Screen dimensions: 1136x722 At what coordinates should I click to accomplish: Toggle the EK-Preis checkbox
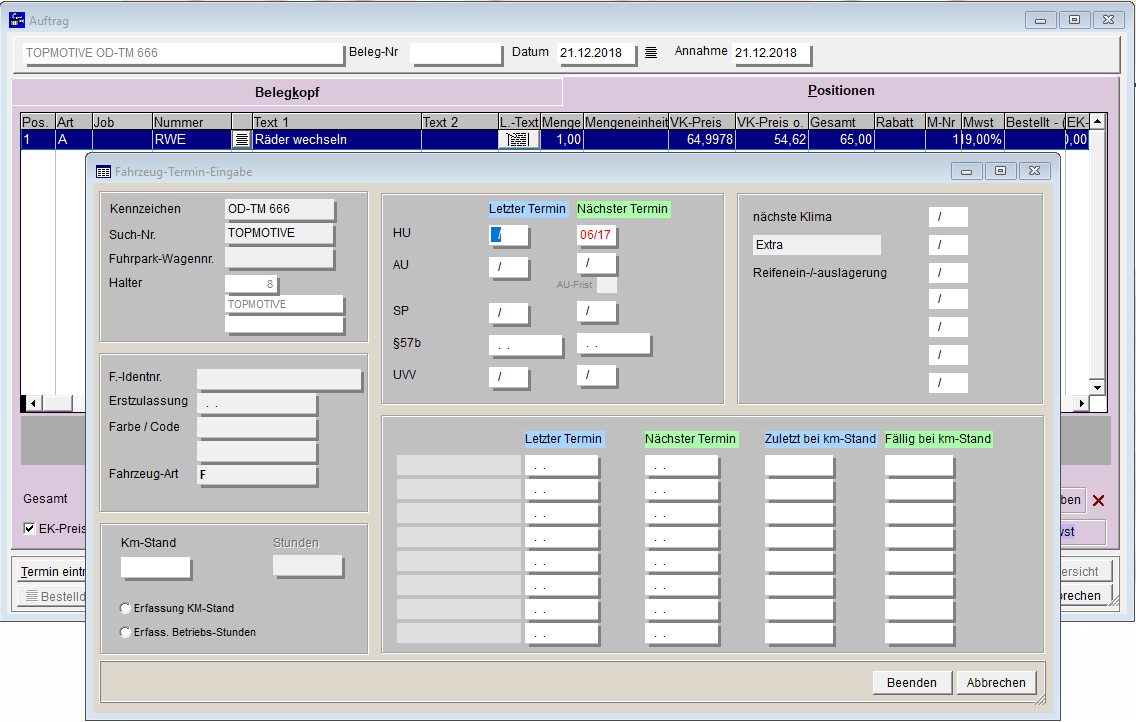[29, 528]
